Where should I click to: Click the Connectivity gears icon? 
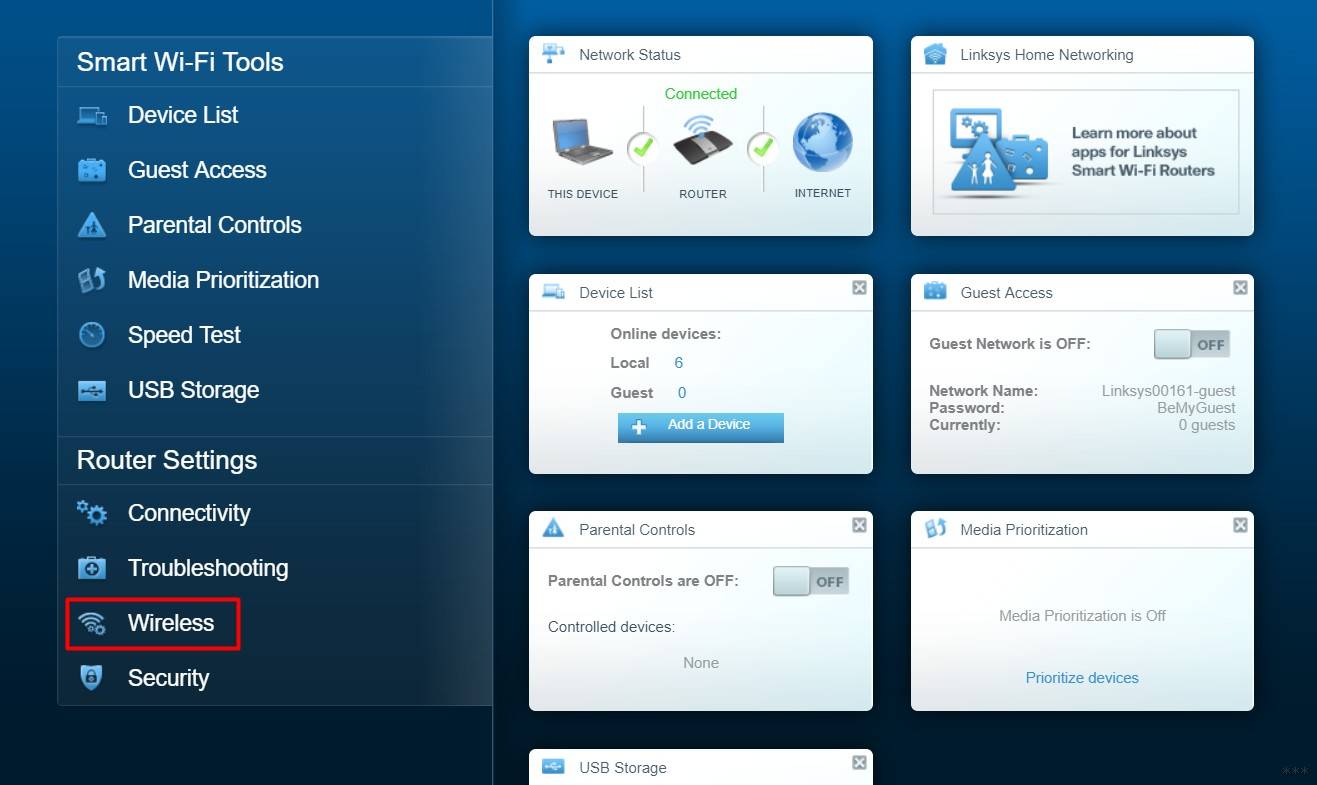92,514
